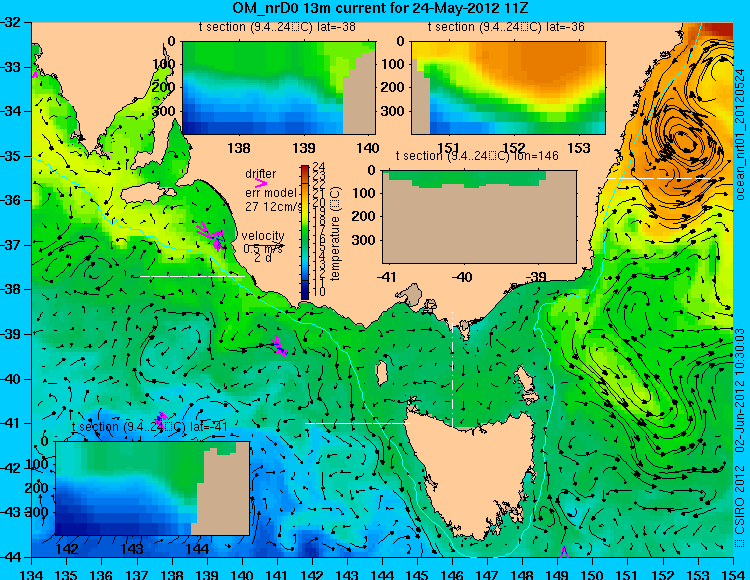Open the lon=146 temperature section inset
Screen dimensions: 750x580
[479, 217]
